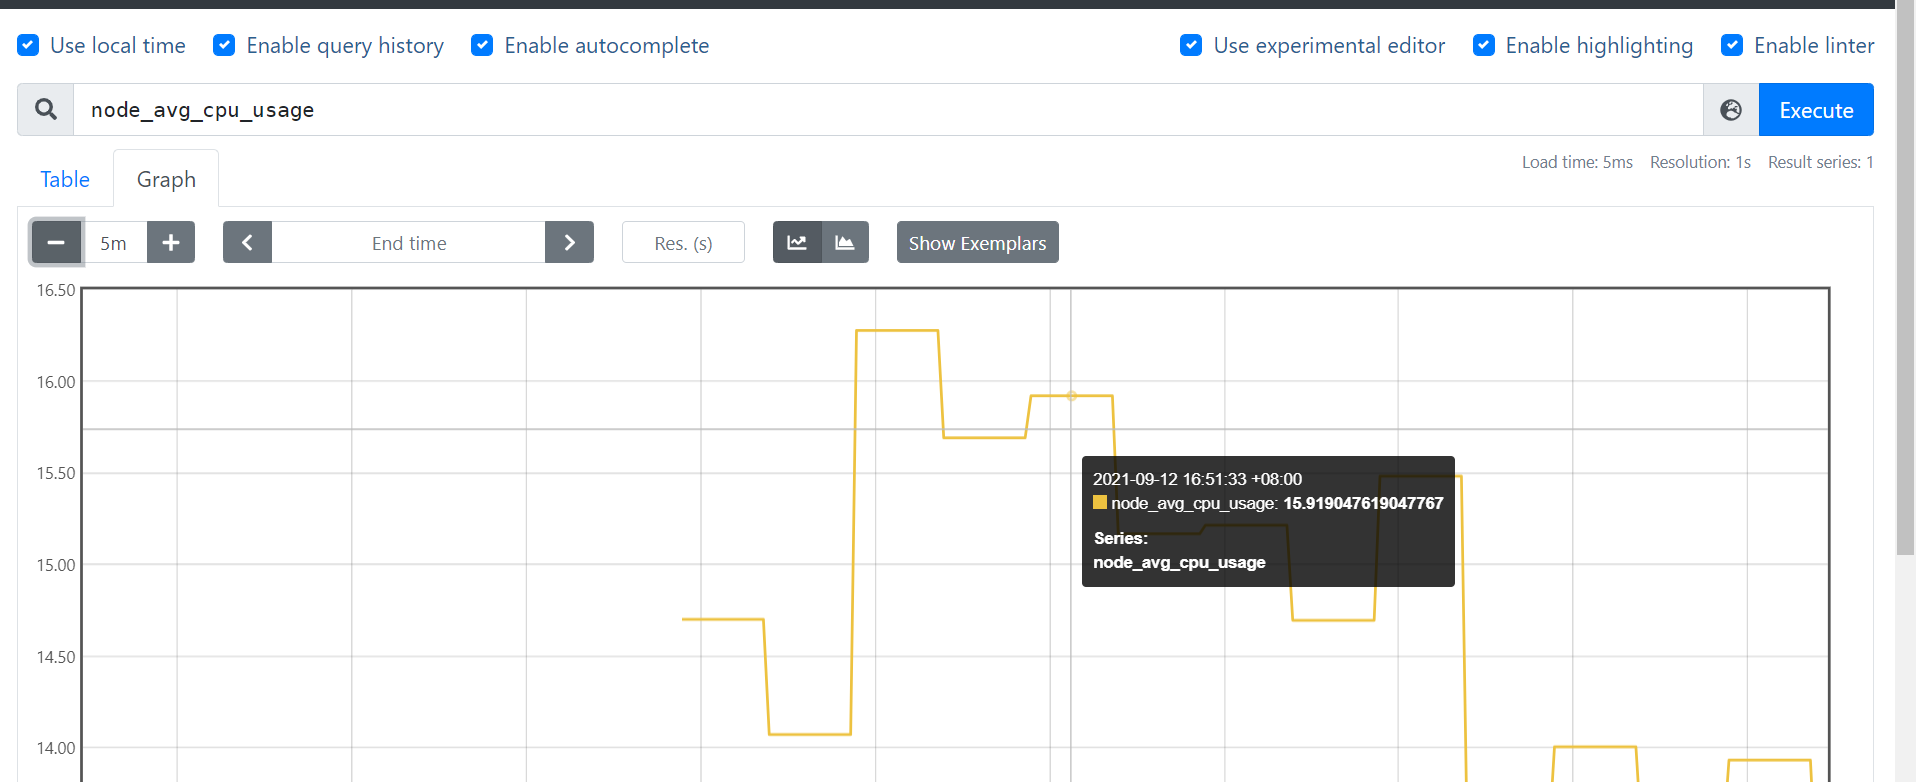This screenshot has width=1916, height=782.
Task: Move end time backward with left chevron
Action: (247, 242)
